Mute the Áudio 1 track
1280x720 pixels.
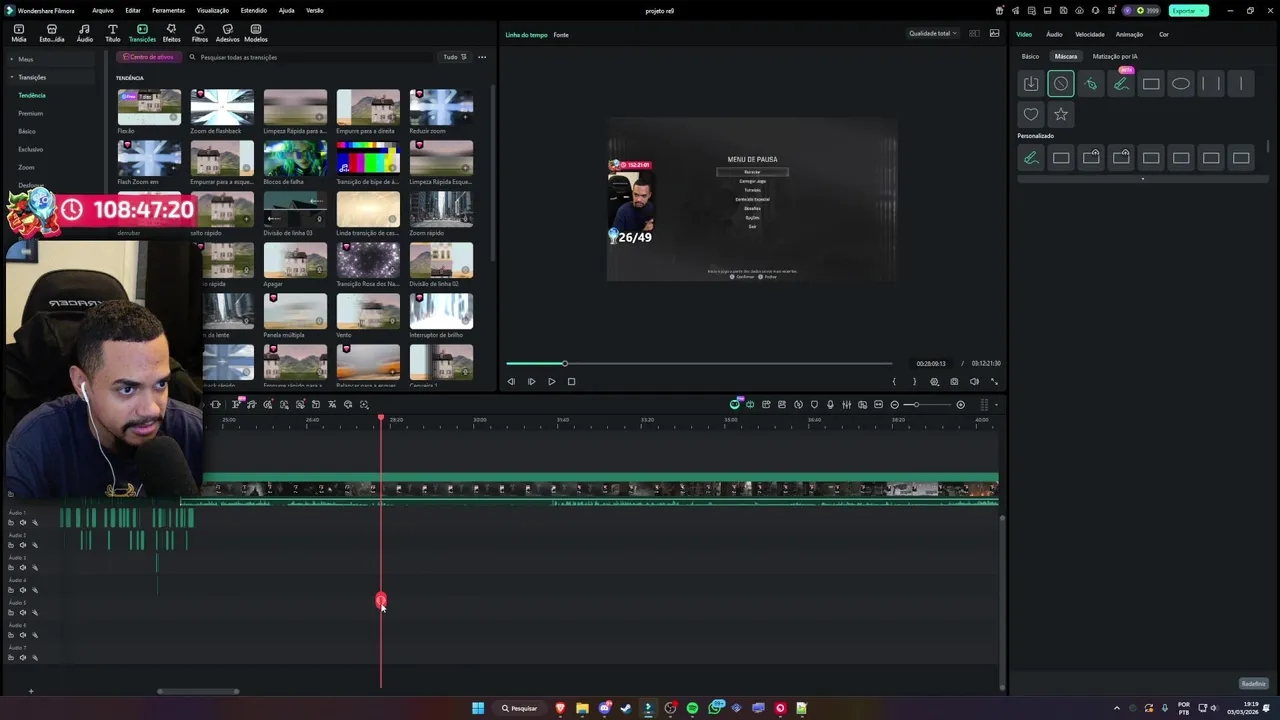[x=23, y=522]
